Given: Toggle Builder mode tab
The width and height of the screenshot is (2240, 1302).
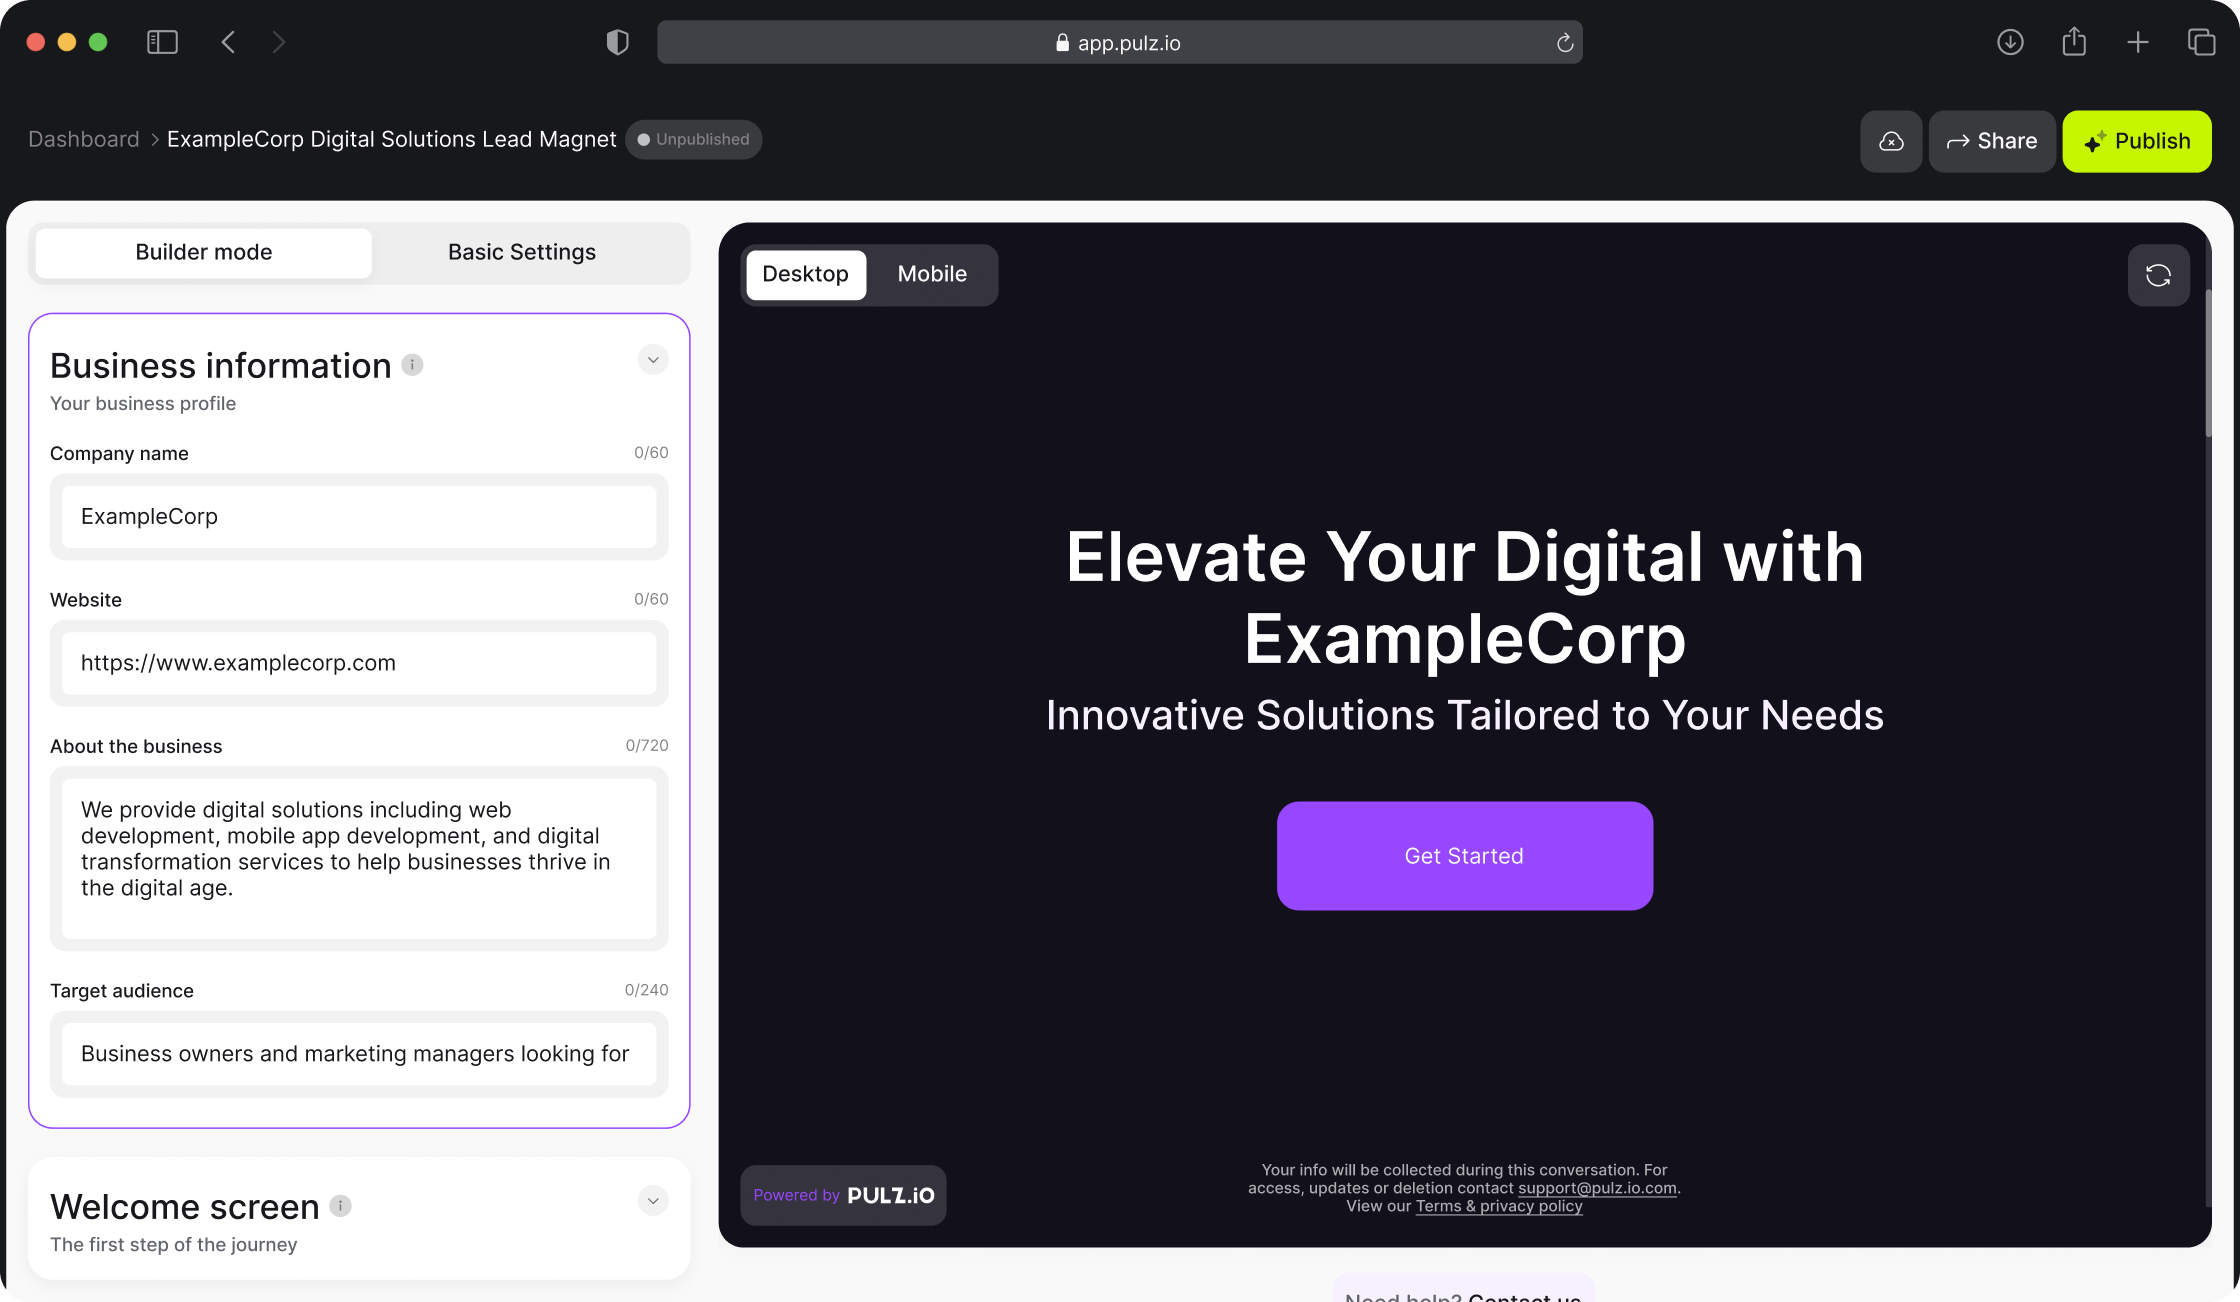Looking at the screenshot, I should [x=203, y=251].
